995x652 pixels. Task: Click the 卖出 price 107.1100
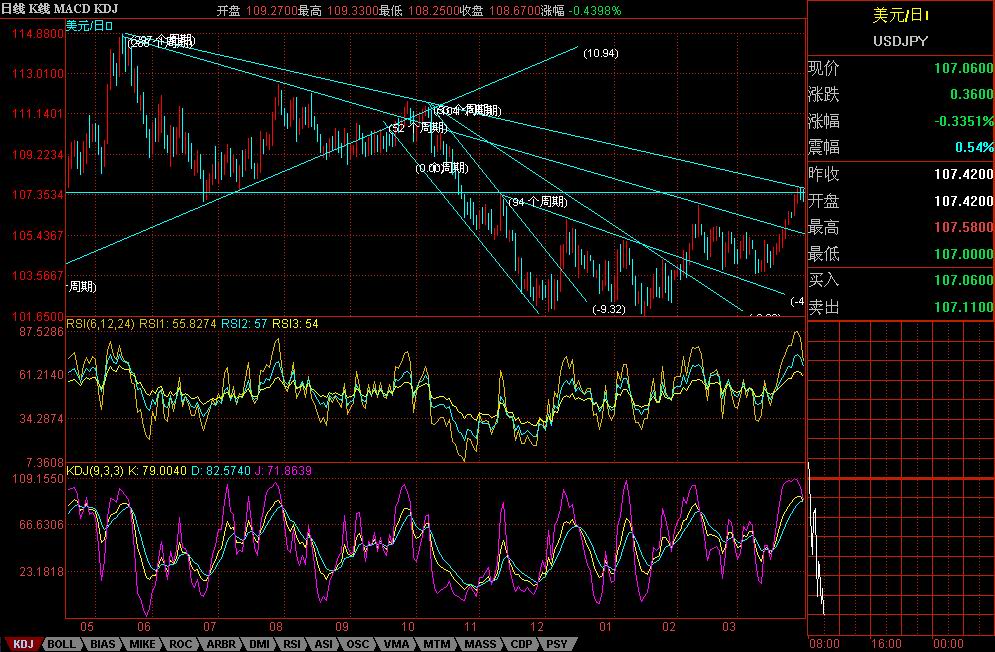pyautogui.click(x=963, y=307)
